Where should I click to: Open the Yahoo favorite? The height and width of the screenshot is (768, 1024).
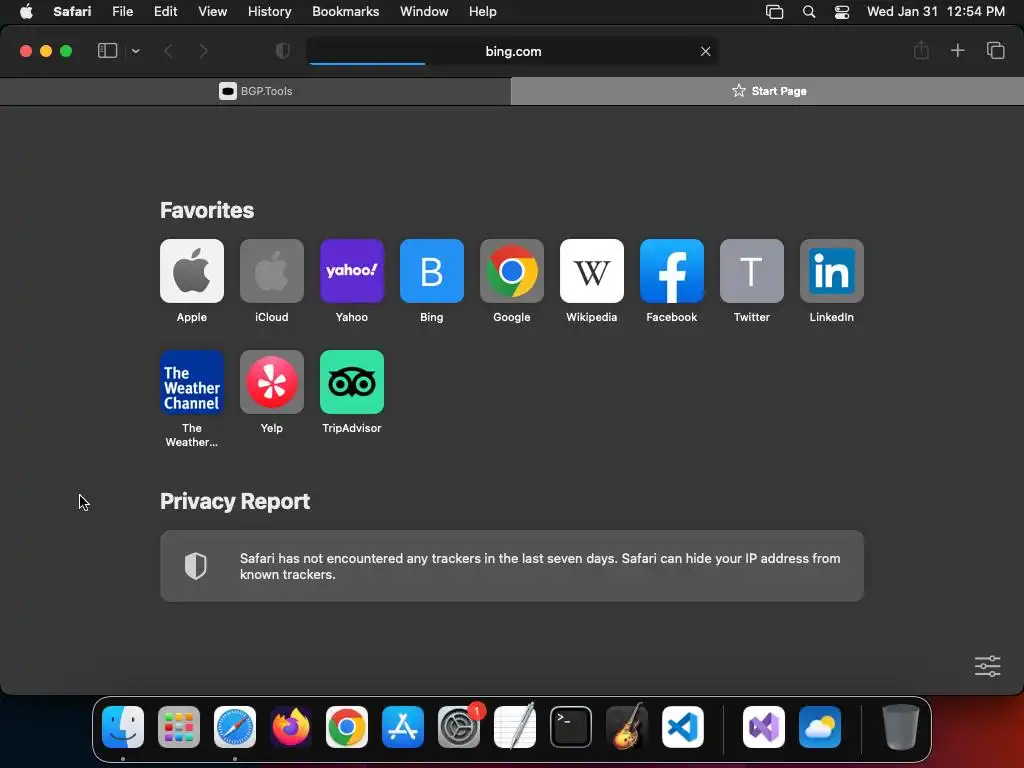351,271
